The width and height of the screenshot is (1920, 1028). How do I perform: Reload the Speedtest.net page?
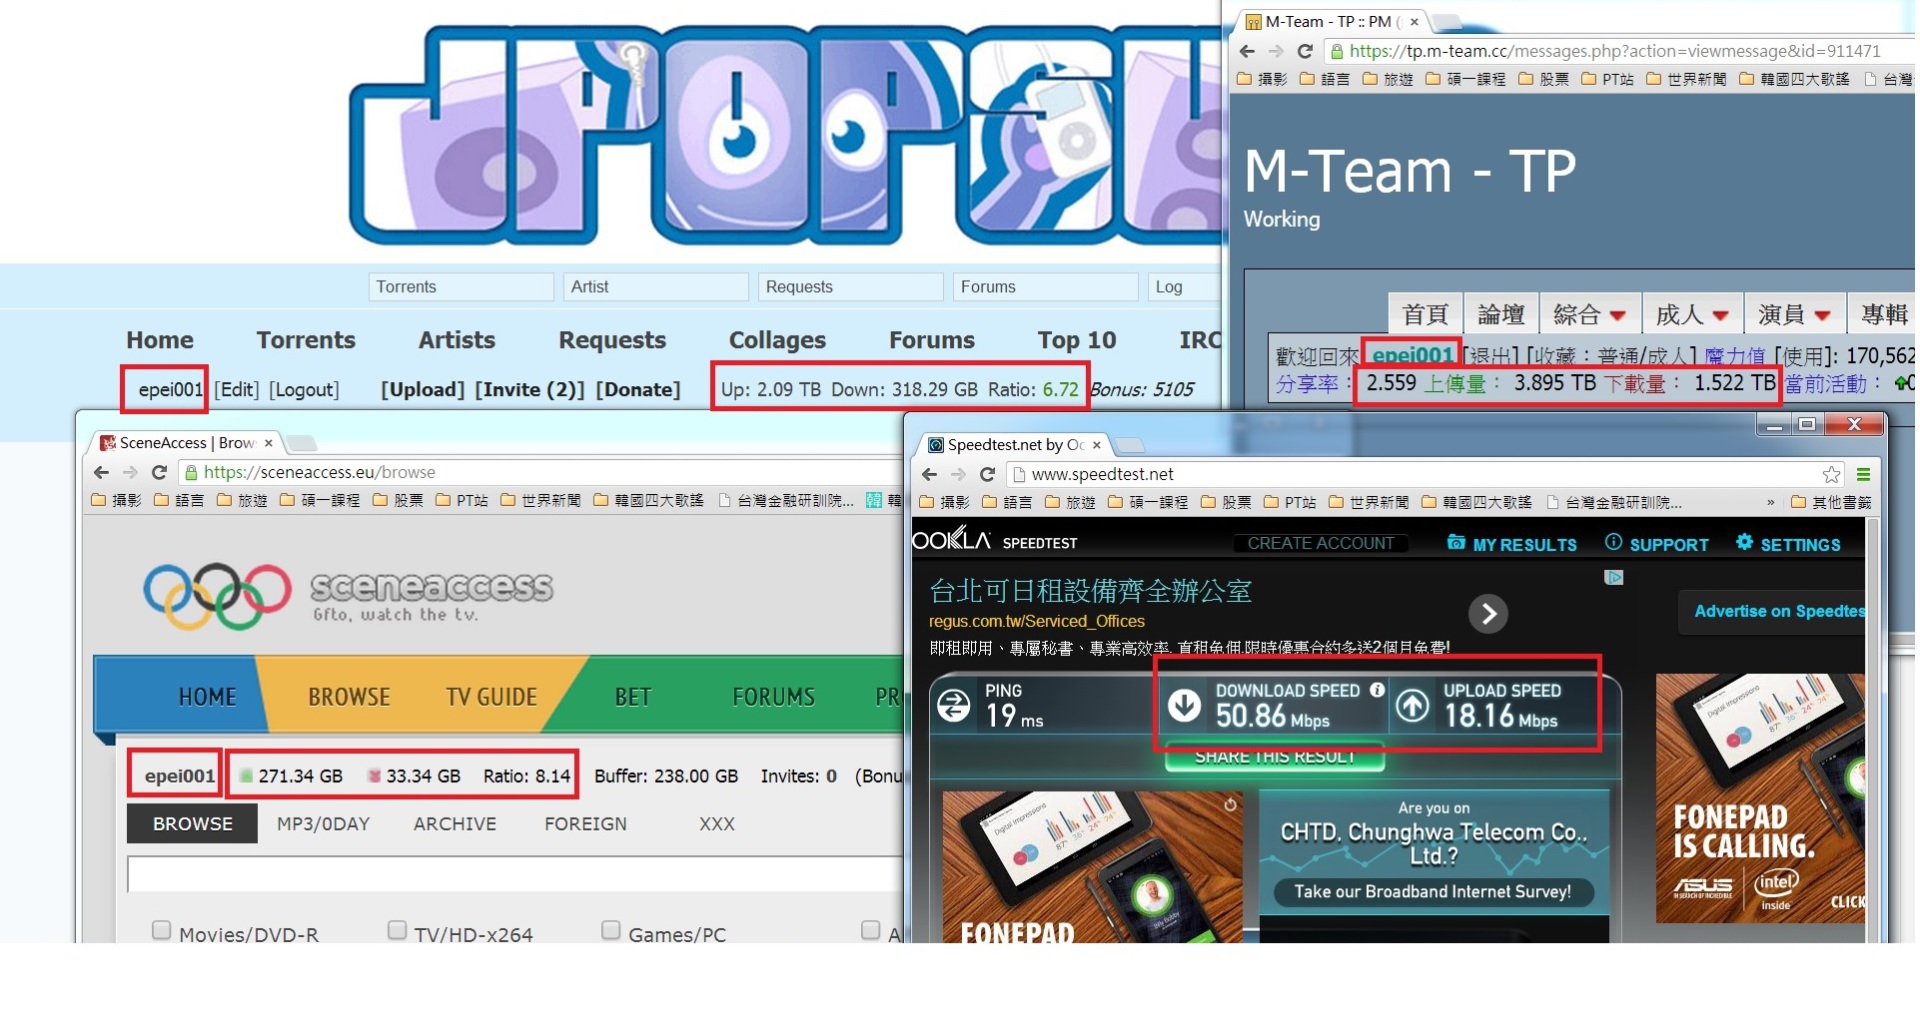pyautogui.click(x=987, y=474)
